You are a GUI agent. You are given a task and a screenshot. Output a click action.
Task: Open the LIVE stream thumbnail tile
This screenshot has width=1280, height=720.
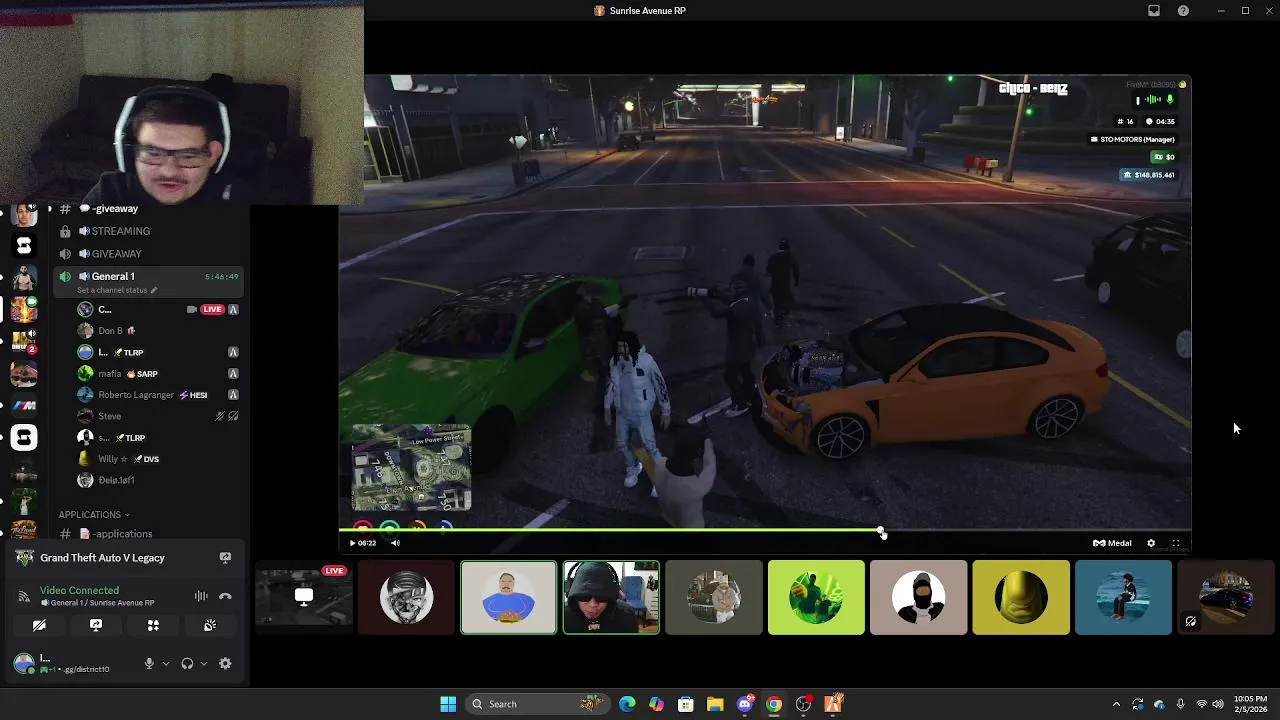tap(304, 597)
